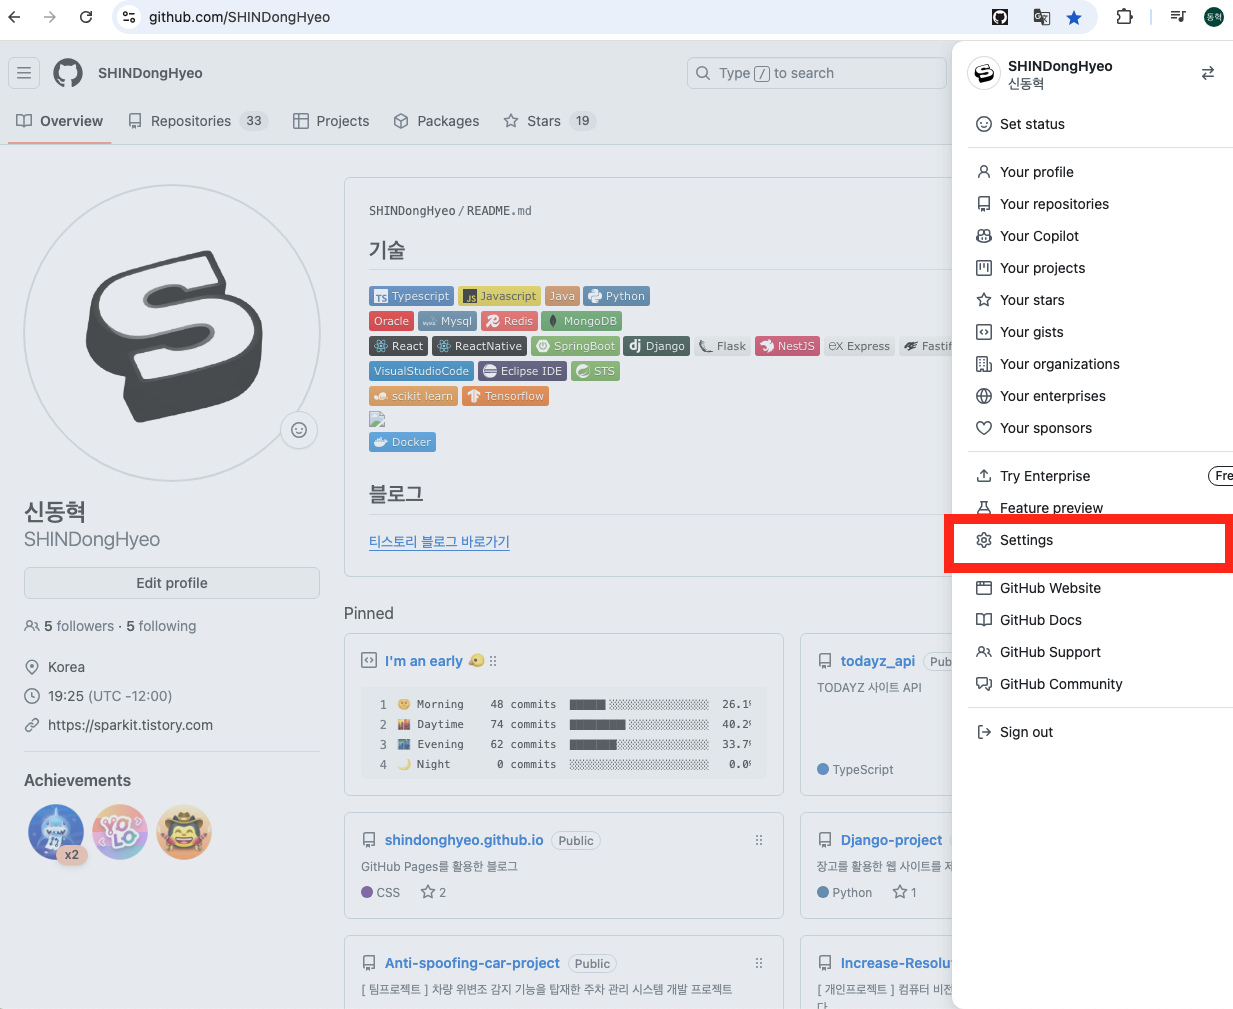Bookmark page with the star icon

(1074, 17)
